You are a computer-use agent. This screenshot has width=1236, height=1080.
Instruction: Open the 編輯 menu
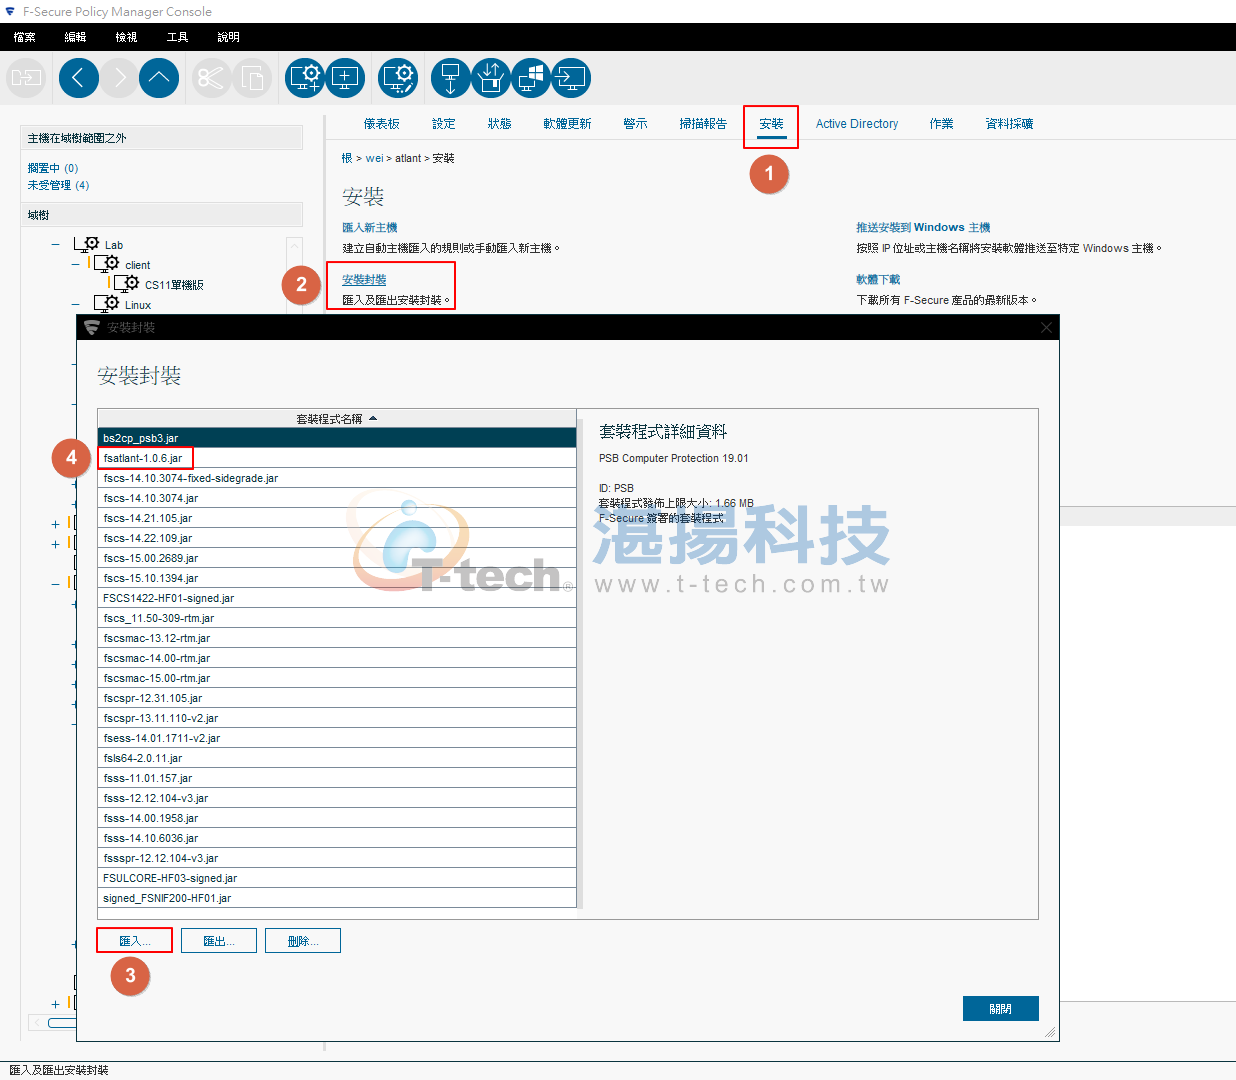[x=75, y=37]
